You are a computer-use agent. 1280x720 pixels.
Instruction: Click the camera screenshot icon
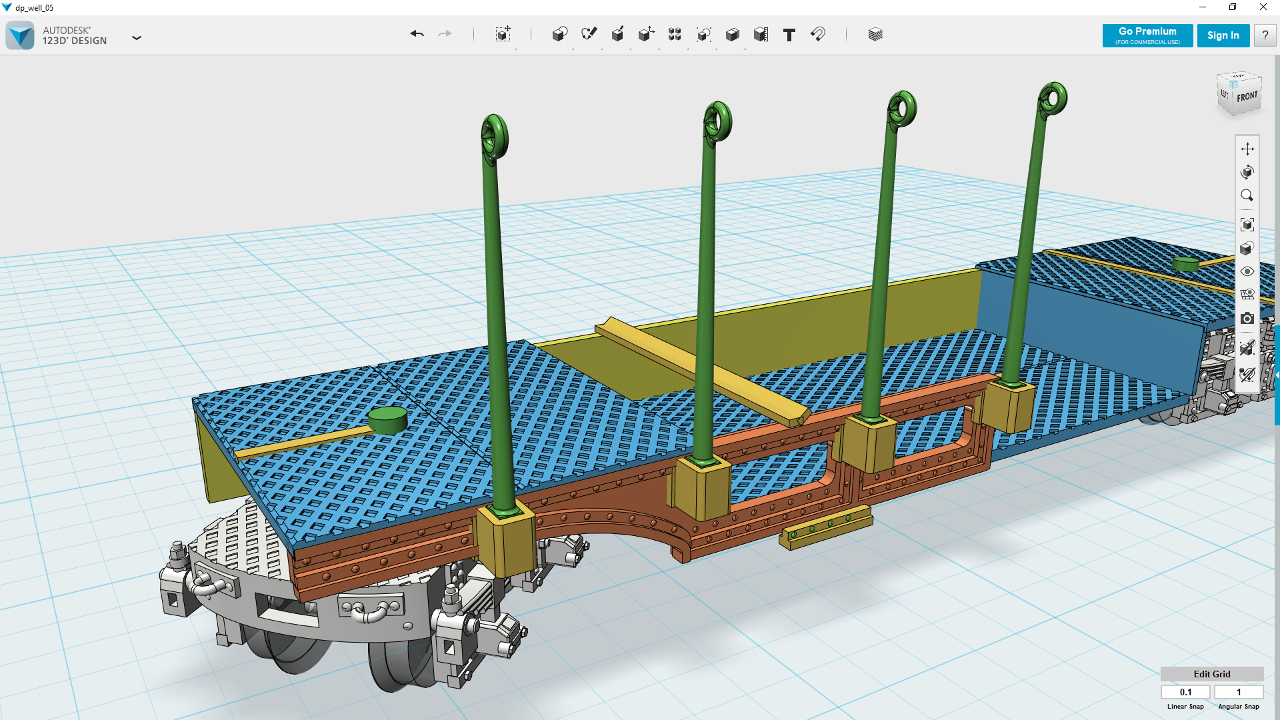point(1247,319)
